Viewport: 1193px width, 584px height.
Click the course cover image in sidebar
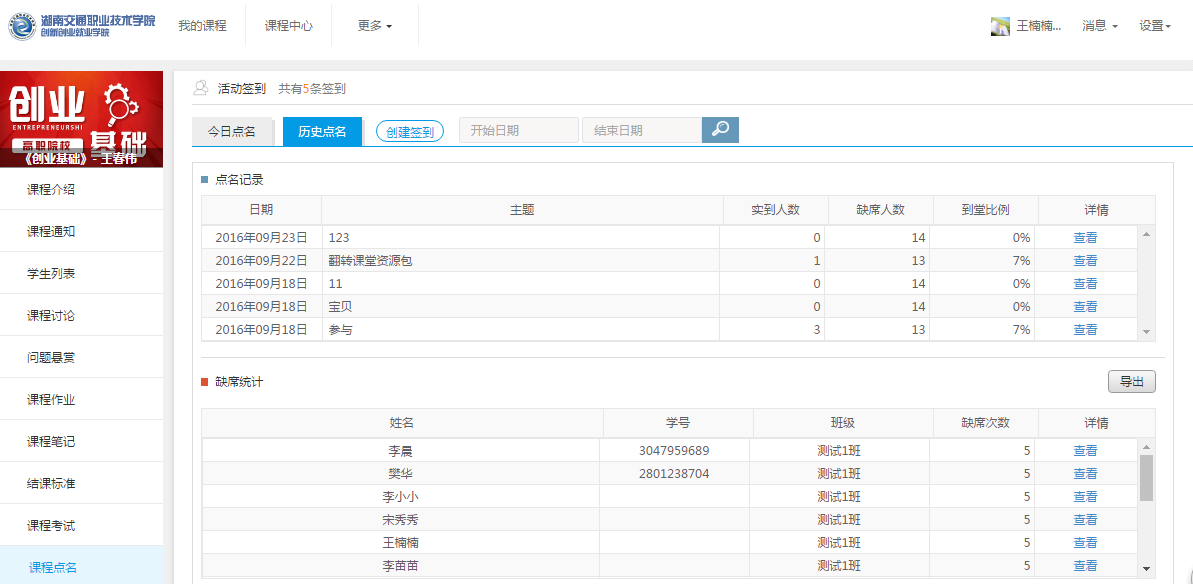[81, 119]
